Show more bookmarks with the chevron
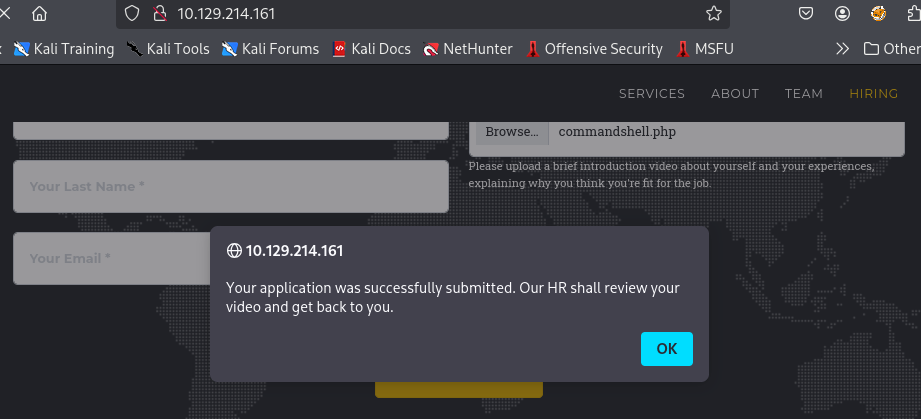Screen dimensions: 921x419 842,48
